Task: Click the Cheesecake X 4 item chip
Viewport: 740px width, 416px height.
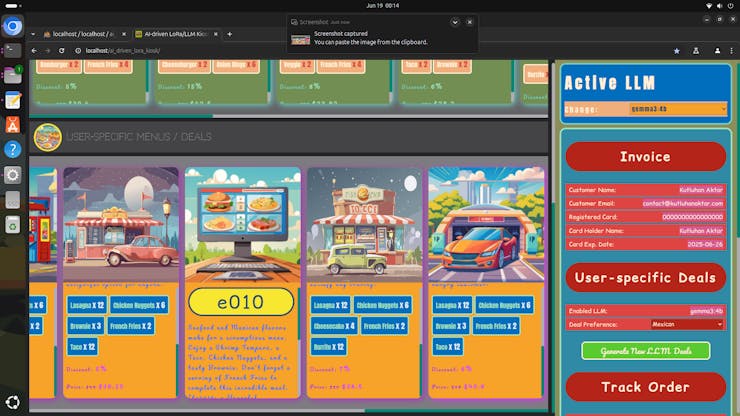Action: click(334, 326)
